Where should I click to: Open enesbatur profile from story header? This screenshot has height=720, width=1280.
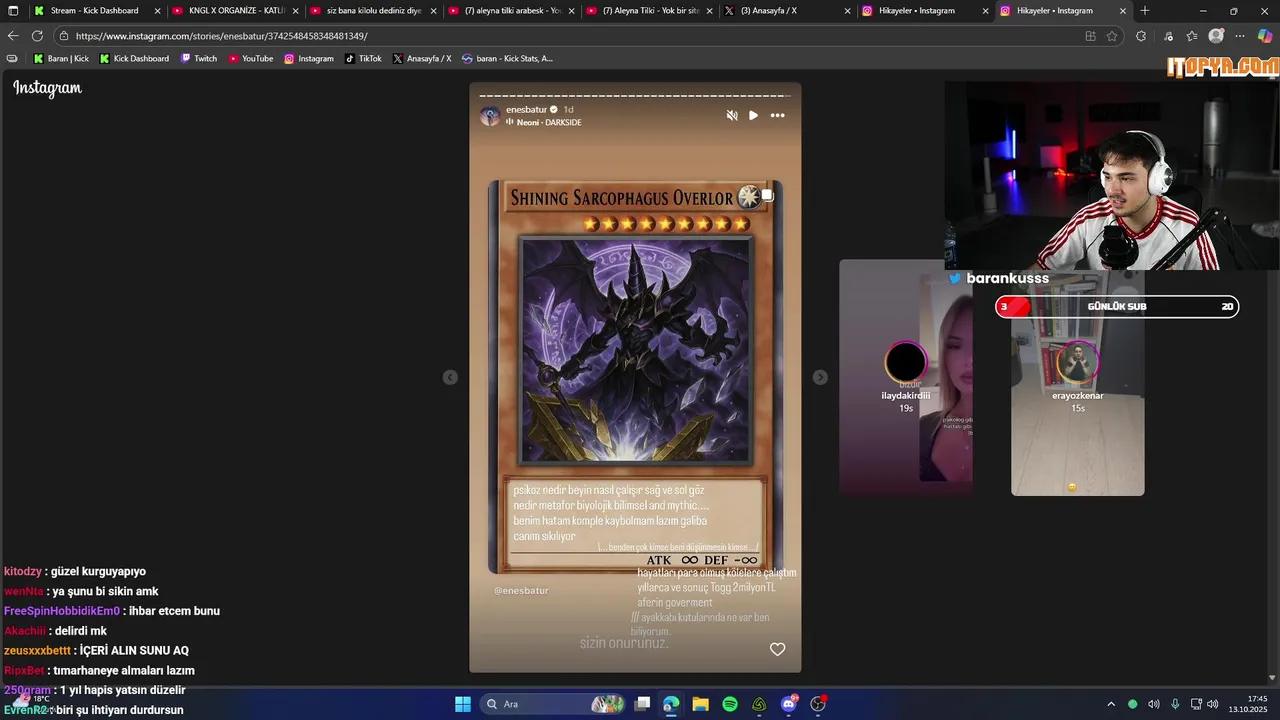click(x=526, y=109)
